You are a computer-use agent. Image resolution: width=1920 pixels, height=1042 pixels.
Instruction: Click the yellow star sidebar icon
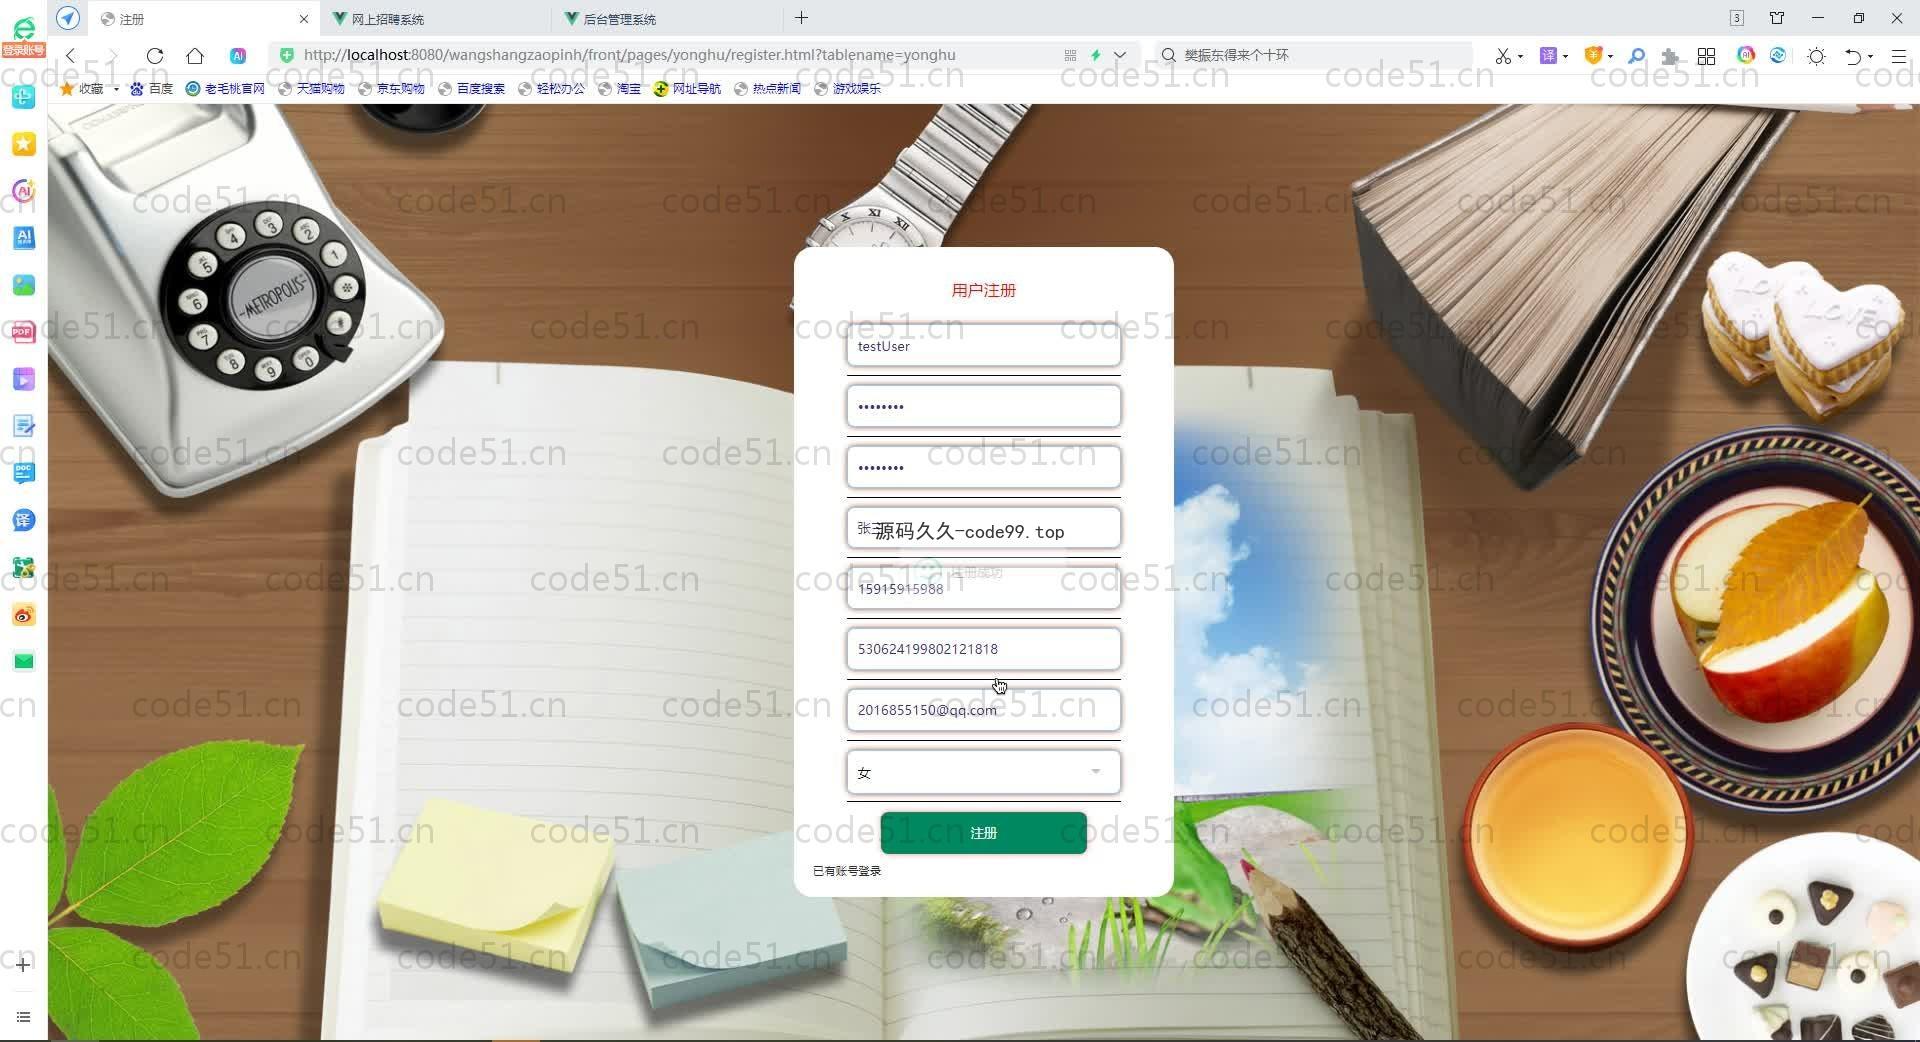[24, 144]
